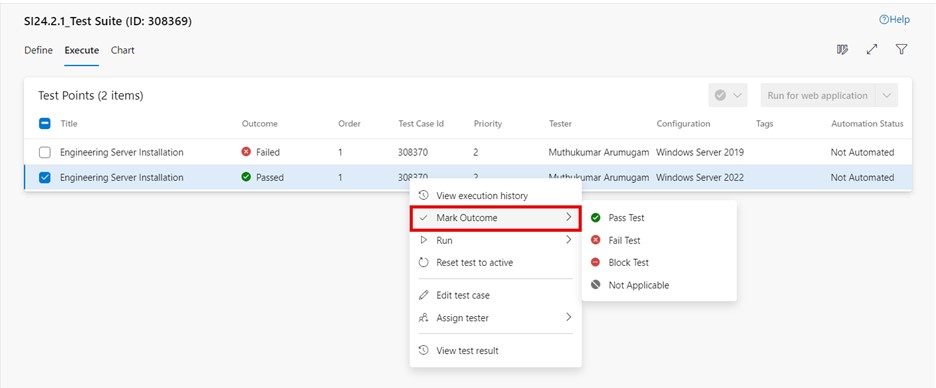Expand the Assign tester chevron
Viewport: 936px width, 388px height.
569,317
